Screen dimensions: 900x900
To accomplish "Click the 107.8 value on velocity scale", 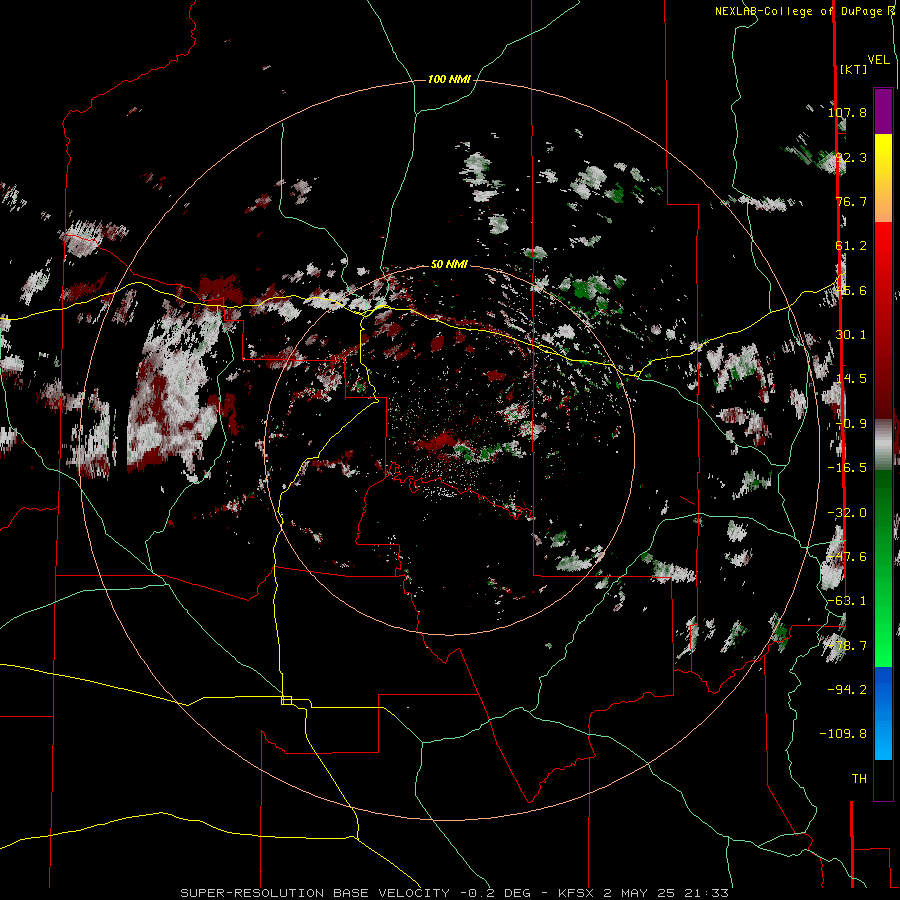I will [x=847, y=112].
